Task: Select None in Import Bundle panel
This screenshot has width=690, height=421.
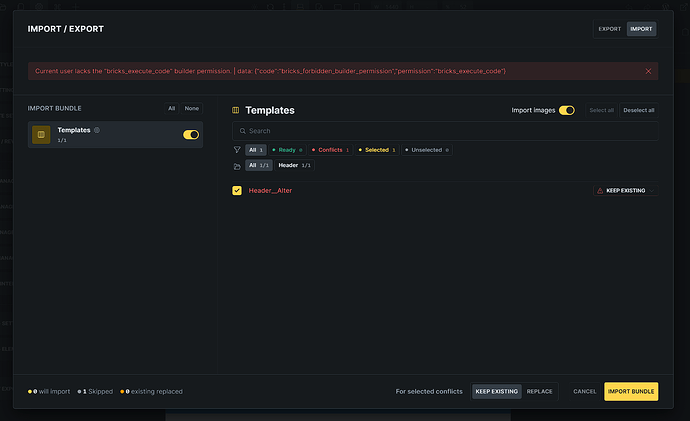Action: point(191,108)
